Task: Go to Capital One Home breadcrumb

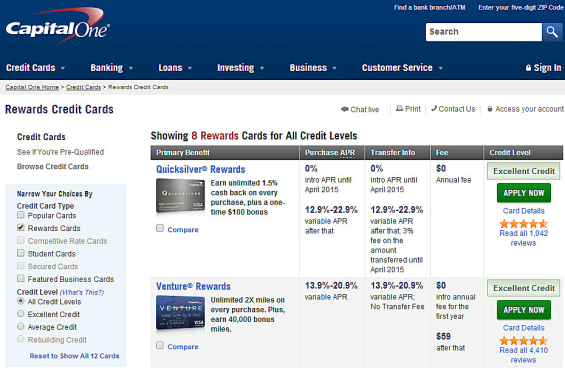Action: coord(32,87)
